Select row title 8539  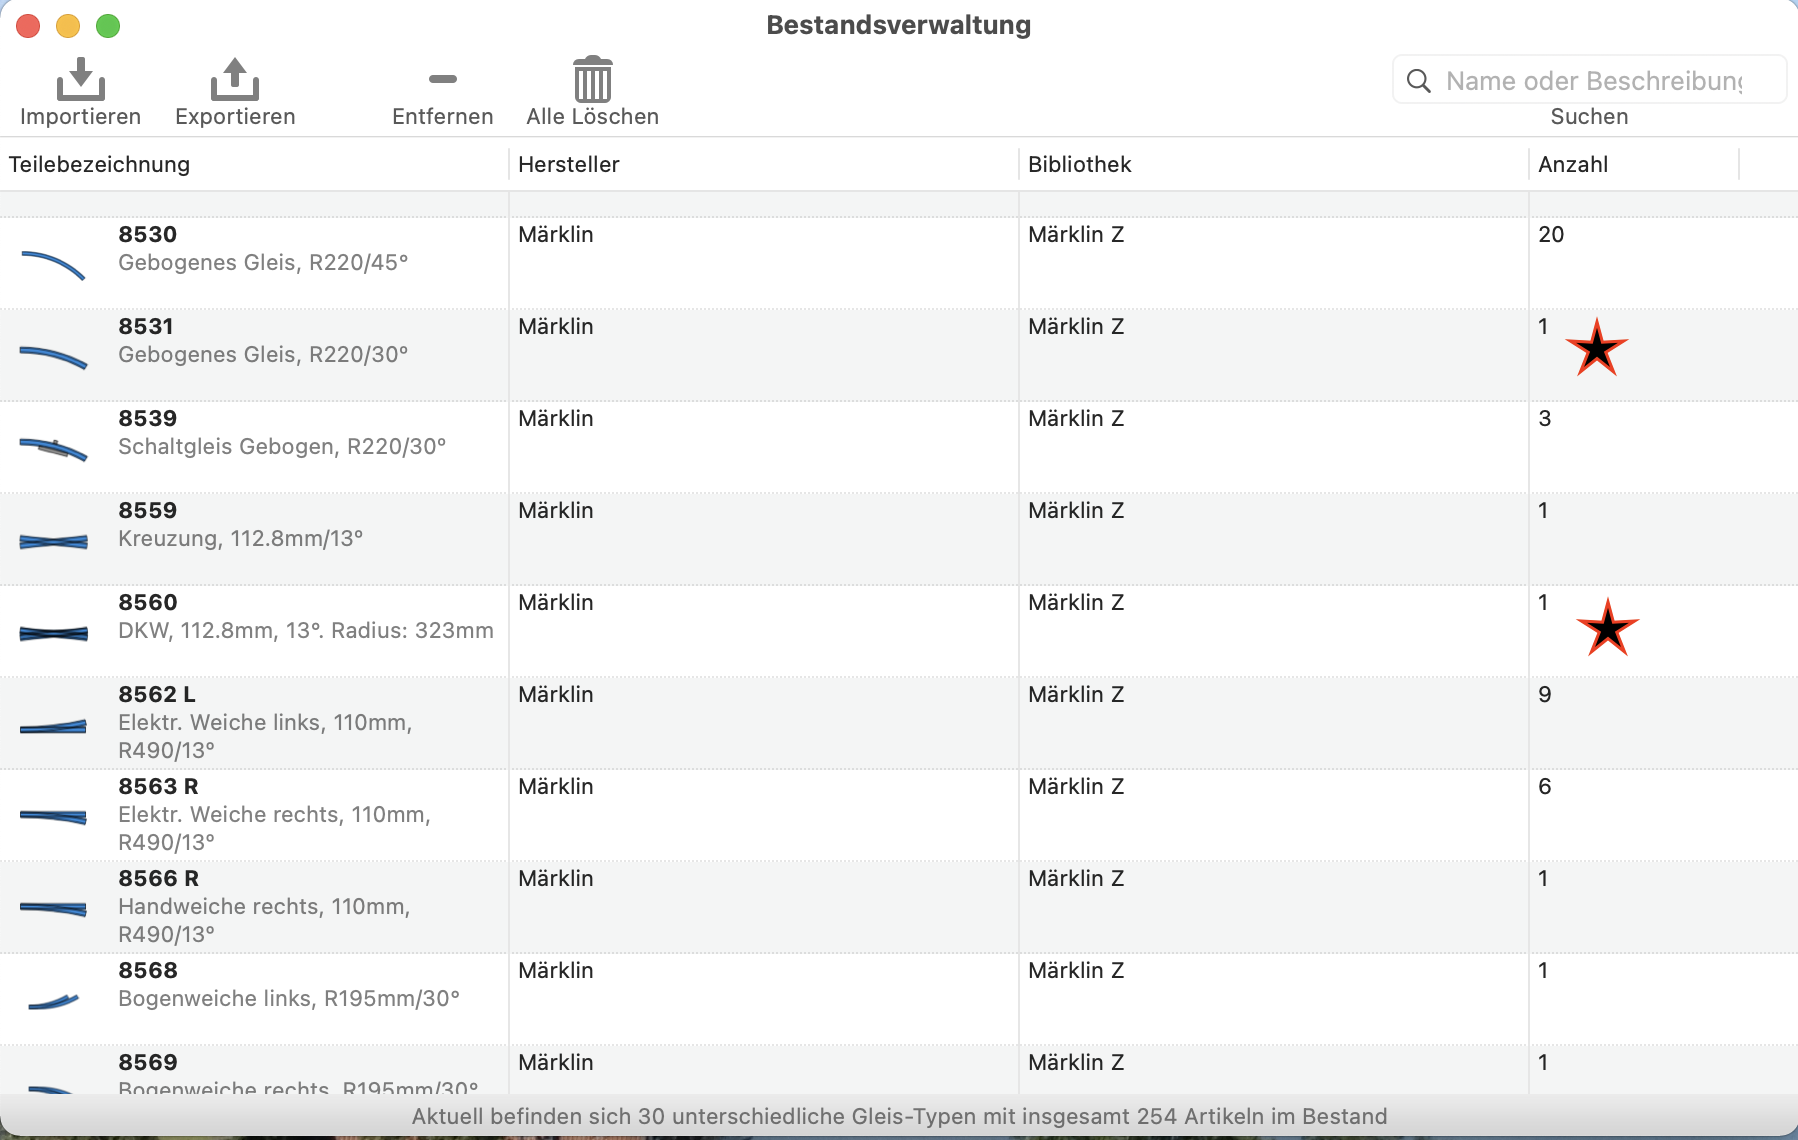(x=148, y=419)
